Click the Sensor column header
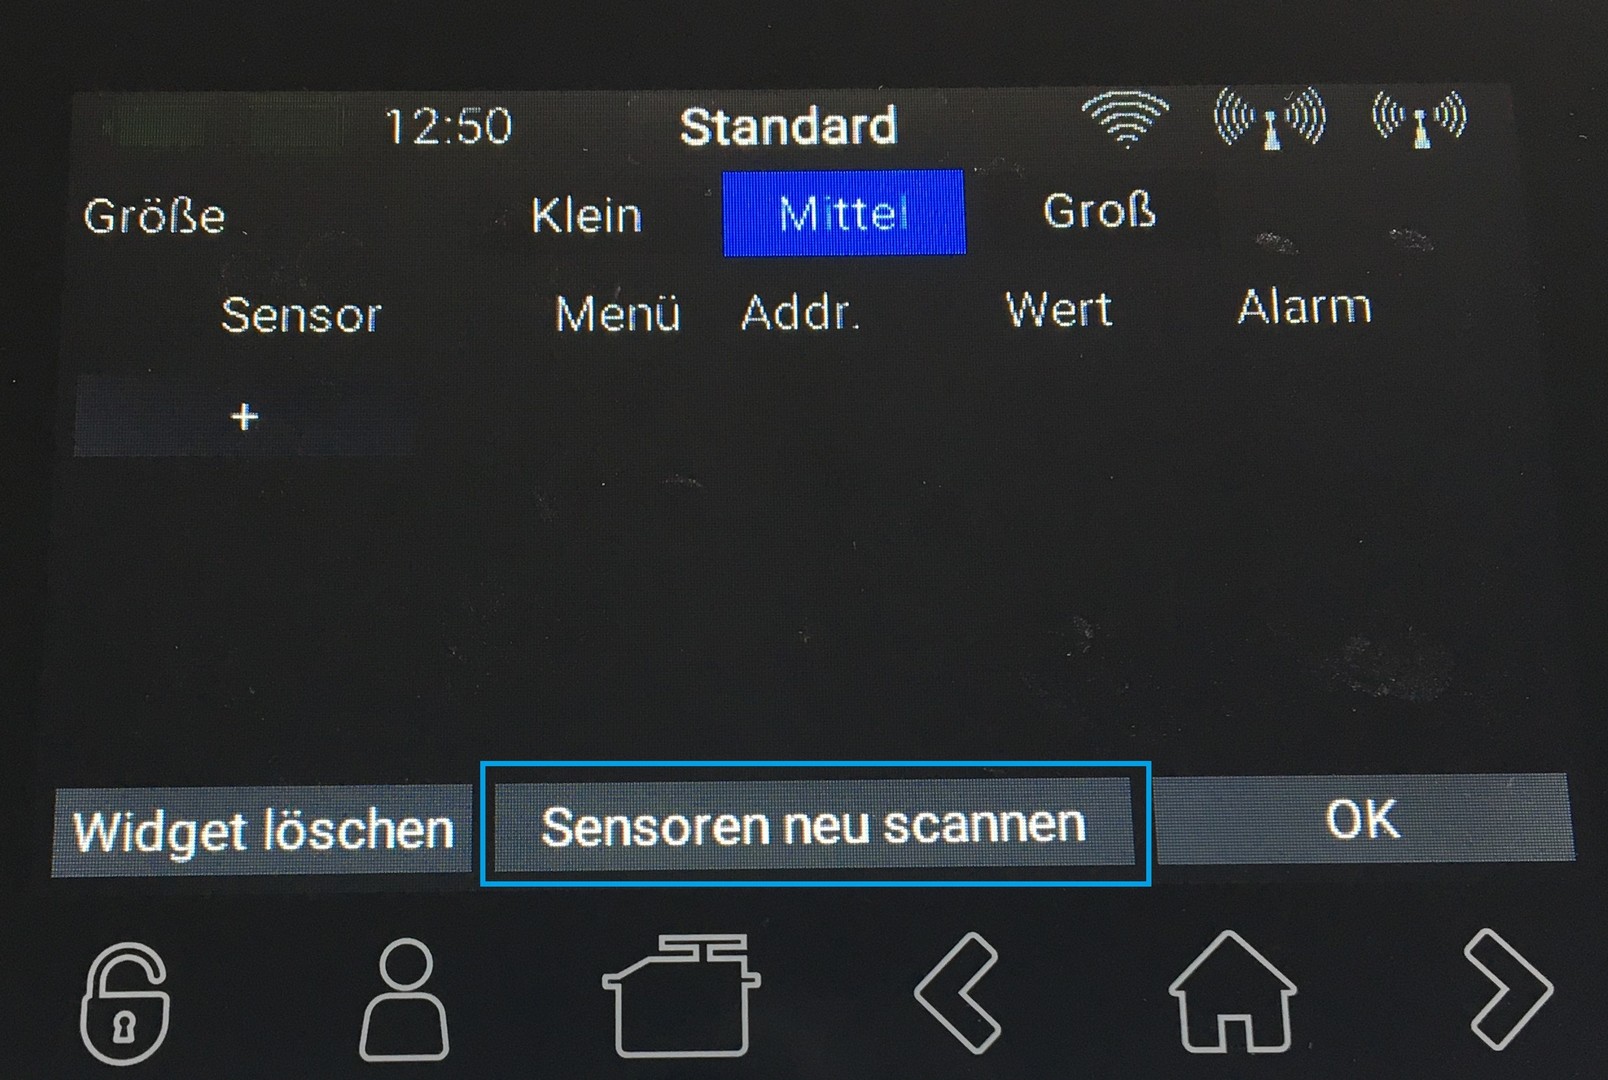 tap(301, 315)
